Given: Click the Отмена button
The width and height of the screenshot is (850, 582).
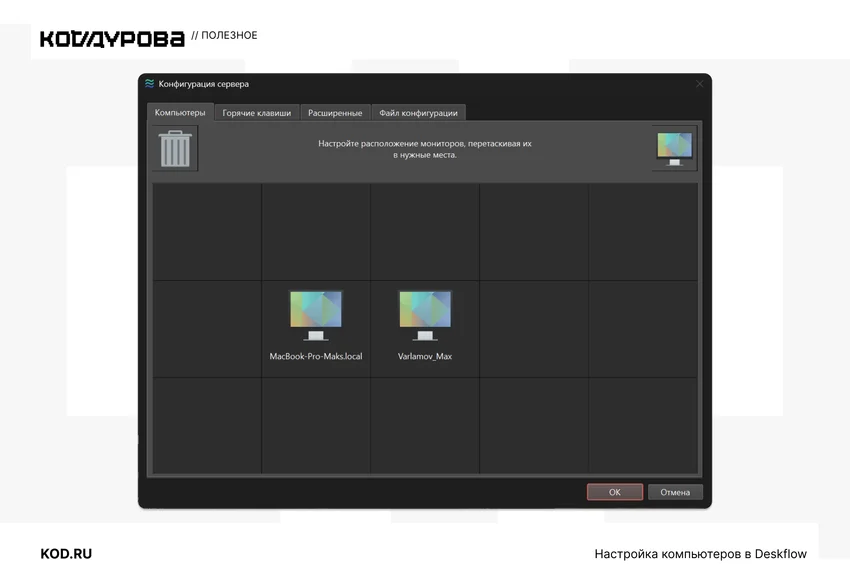Looking at the screenshot, I should coord(675,492).
